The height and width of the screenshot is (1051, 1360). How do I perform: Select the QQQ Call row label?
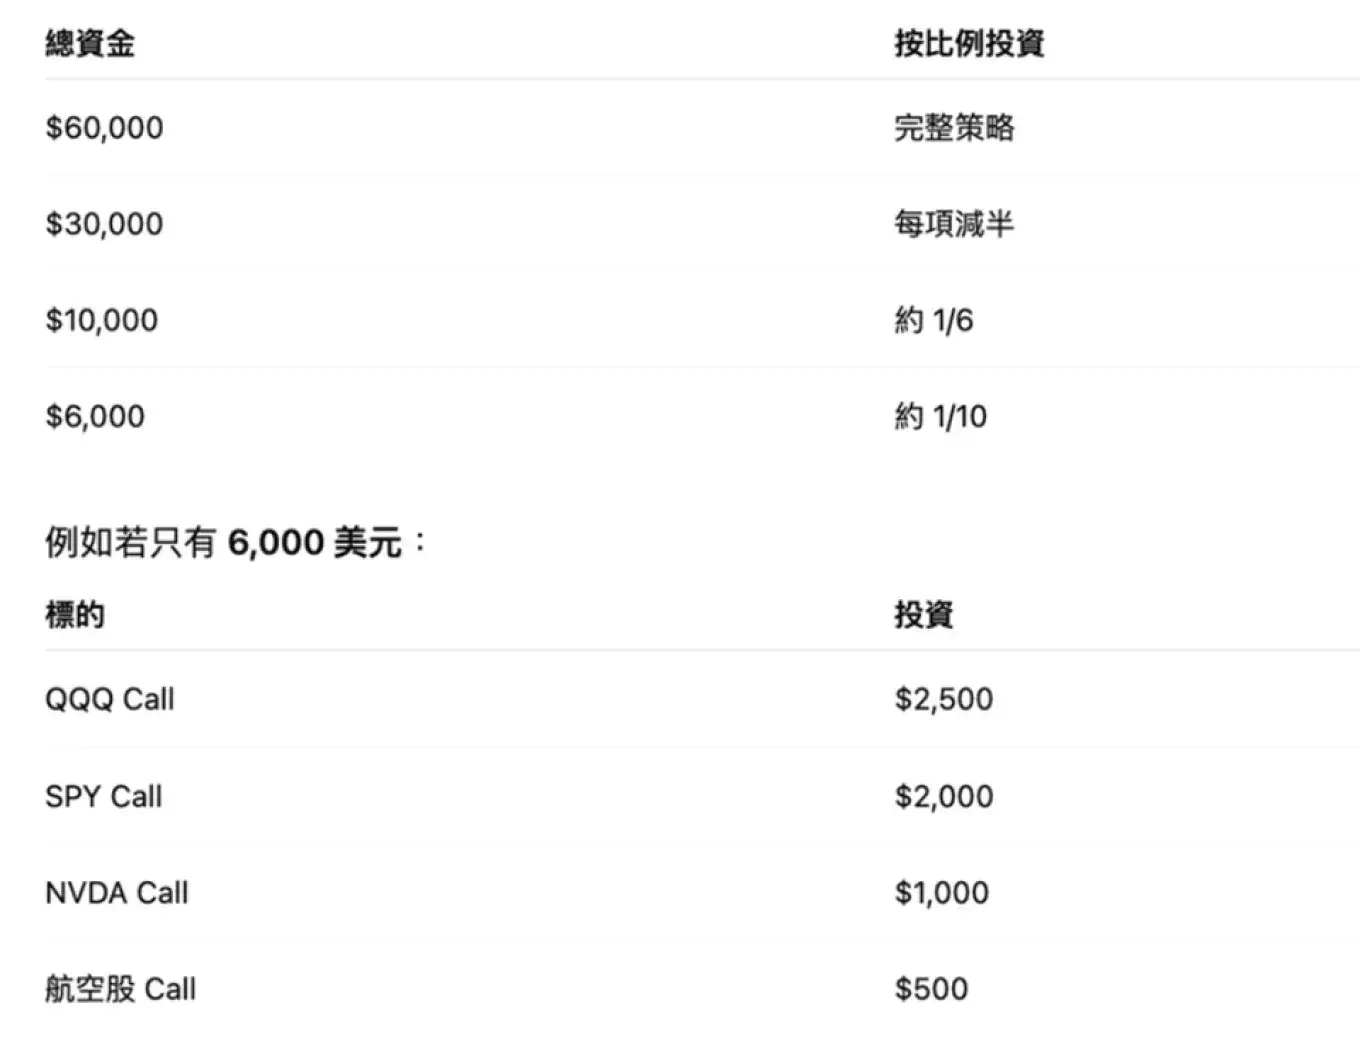click(109, 699)
